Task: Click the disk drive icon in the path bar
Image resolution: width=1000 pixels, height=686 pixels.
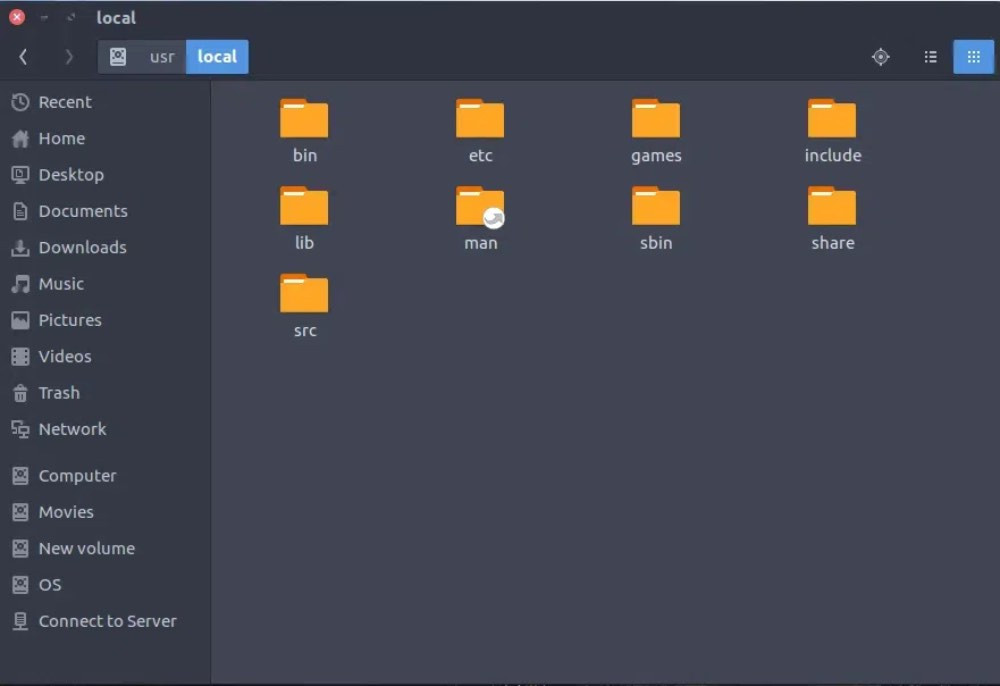Action: pyautogui.click(x=119, y=57)
